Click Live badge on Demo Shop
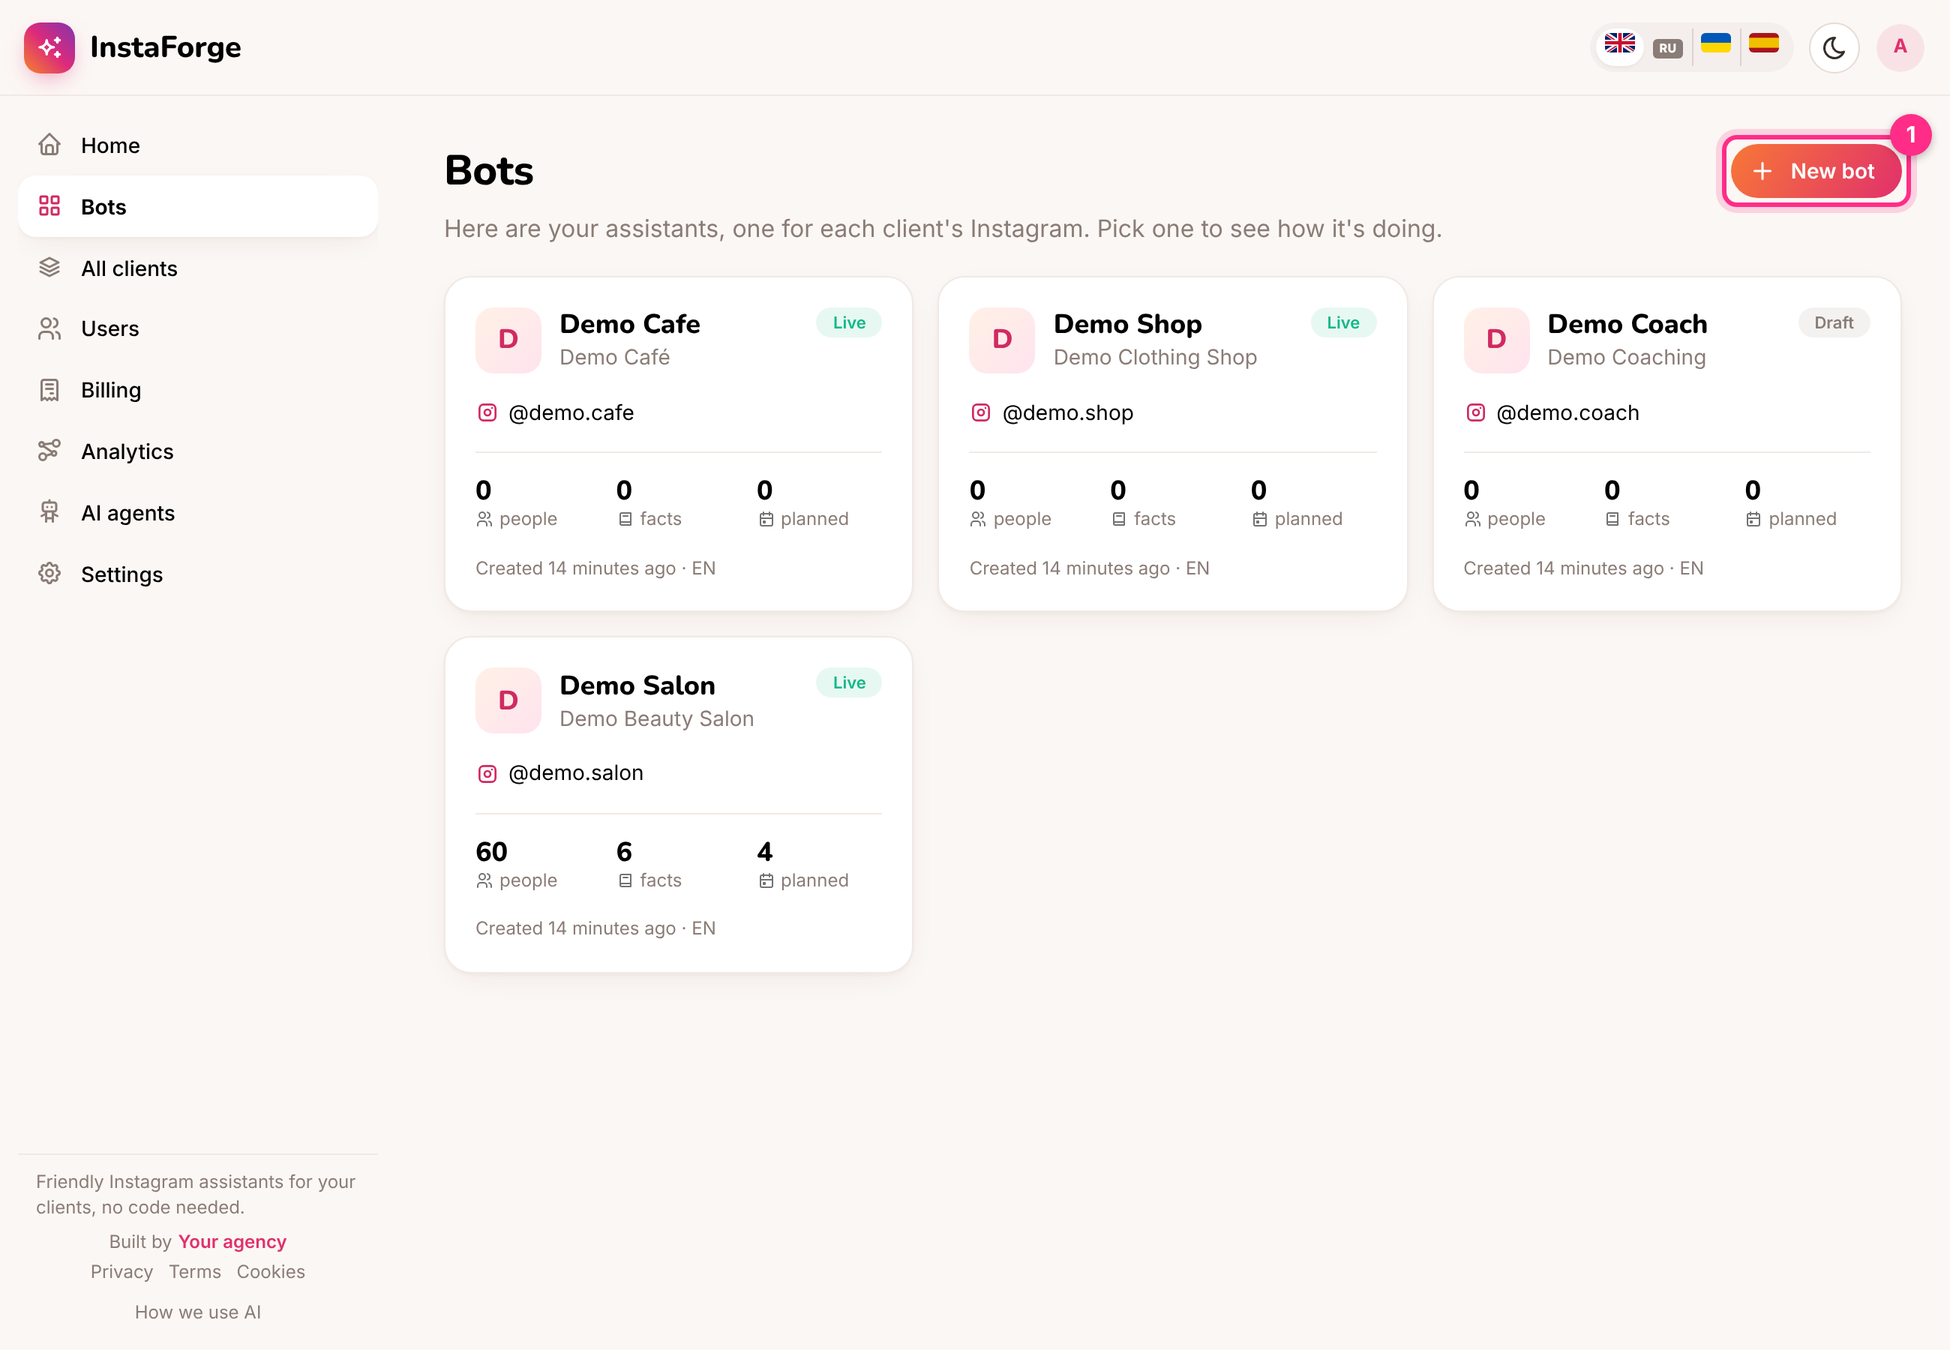This screenshot has width=1950, height=1350. pyautogui.click(x=1343, y=323)
